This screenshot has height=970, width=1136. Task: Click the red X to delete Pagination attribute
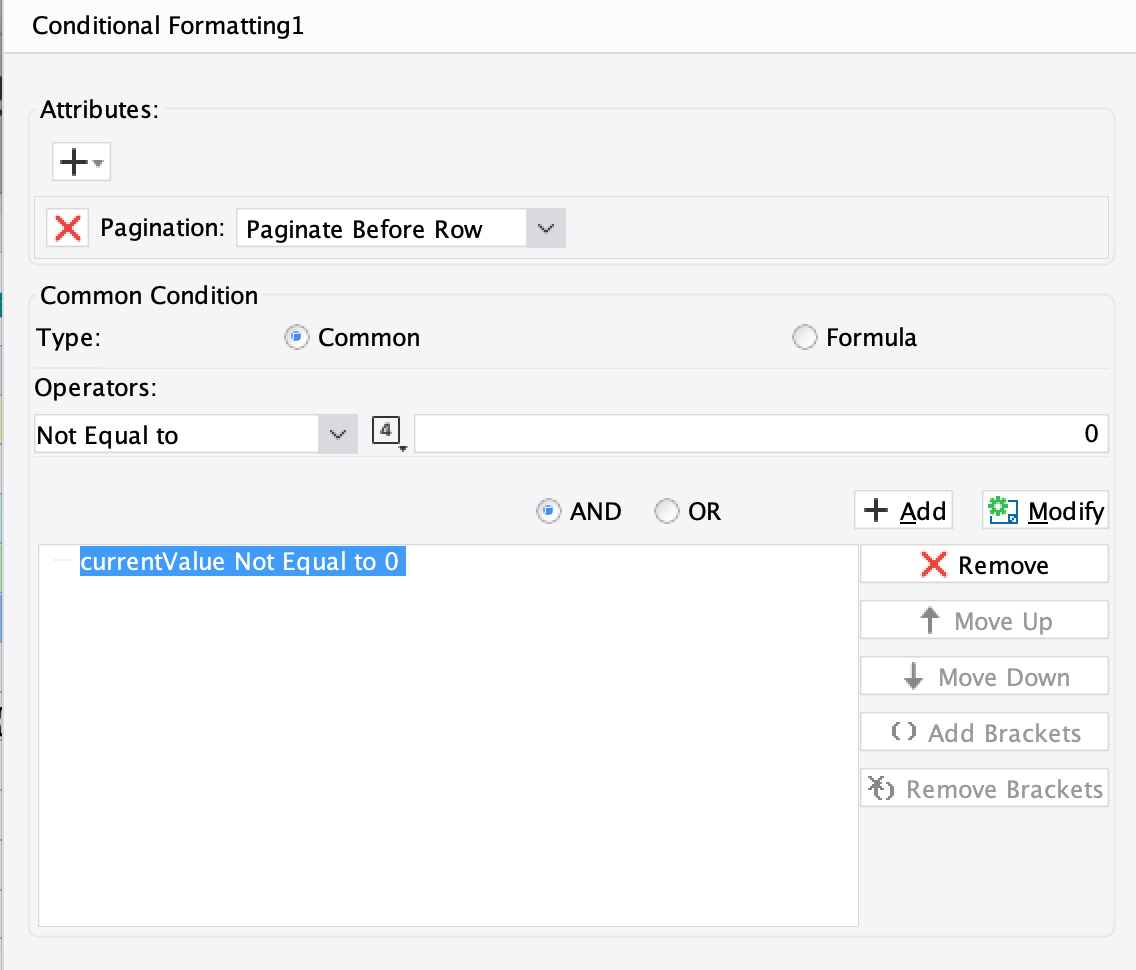(x=67, y=228)
